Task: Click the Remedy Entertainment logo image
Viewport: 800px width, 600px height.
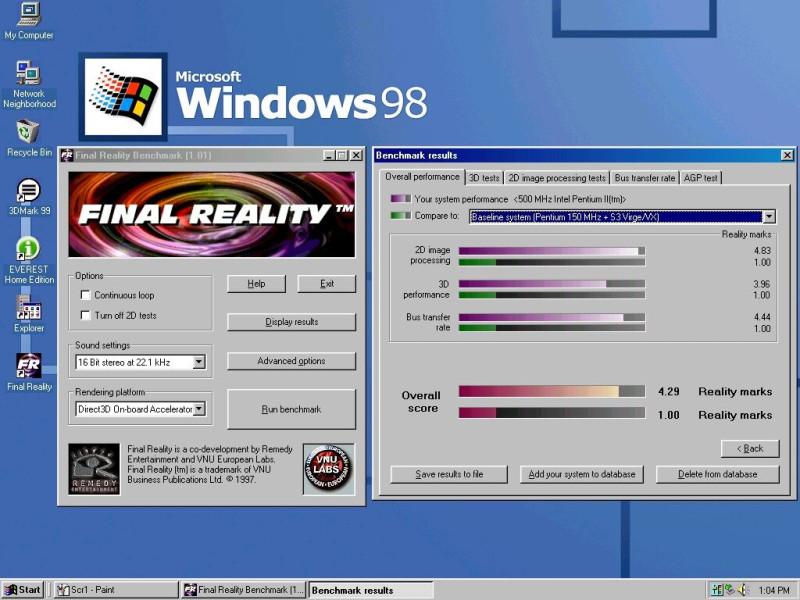Action: pos(94,469)
